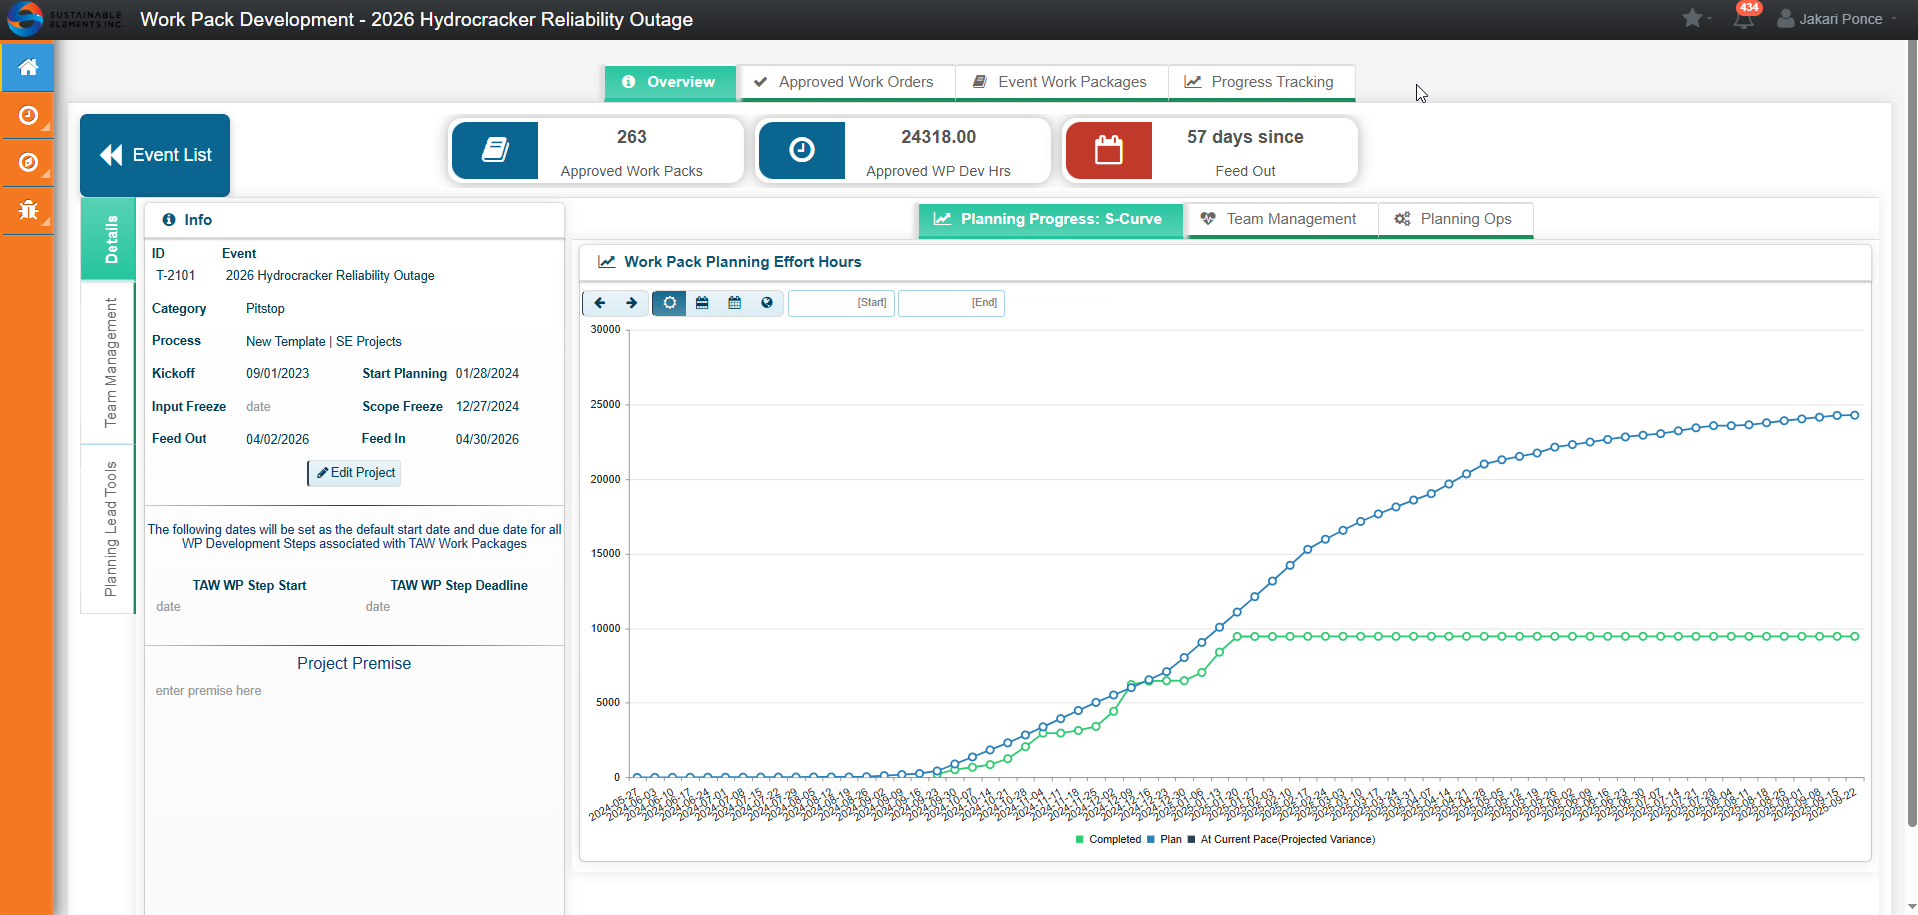Switch to Team Management chart tab

click(x=1281, y=219)
